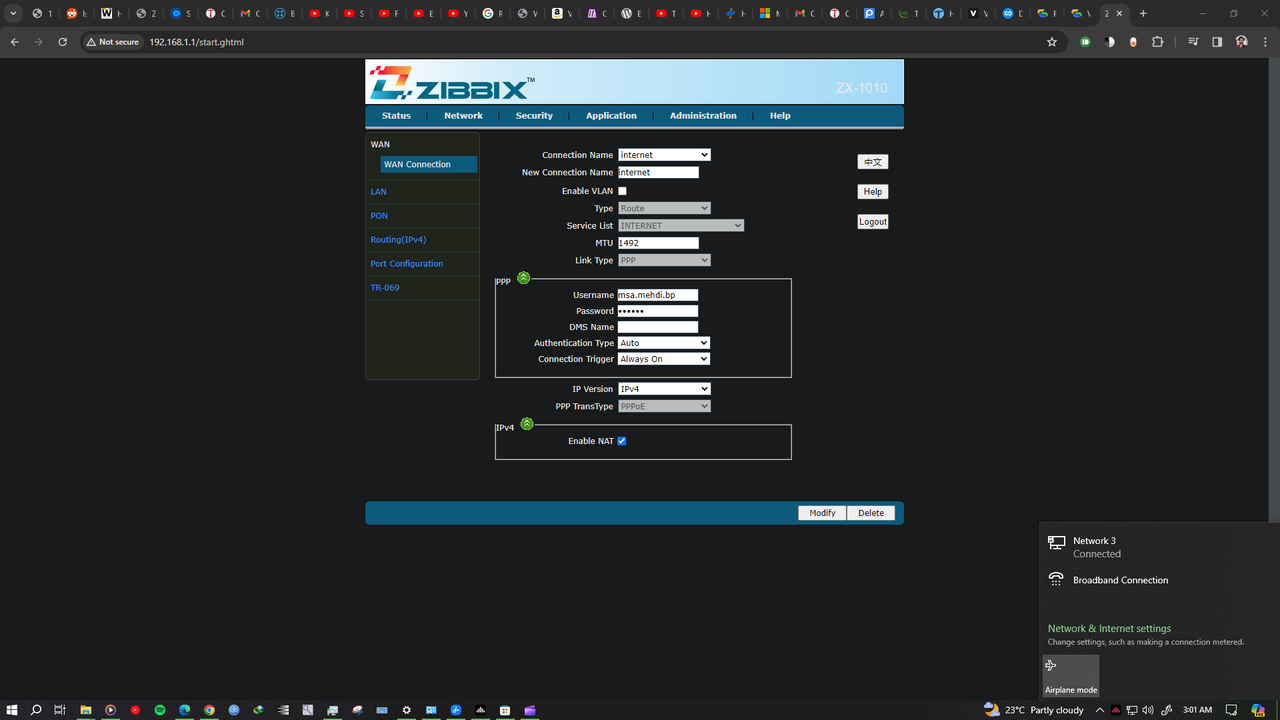Click the side Help button

point(873,192)
